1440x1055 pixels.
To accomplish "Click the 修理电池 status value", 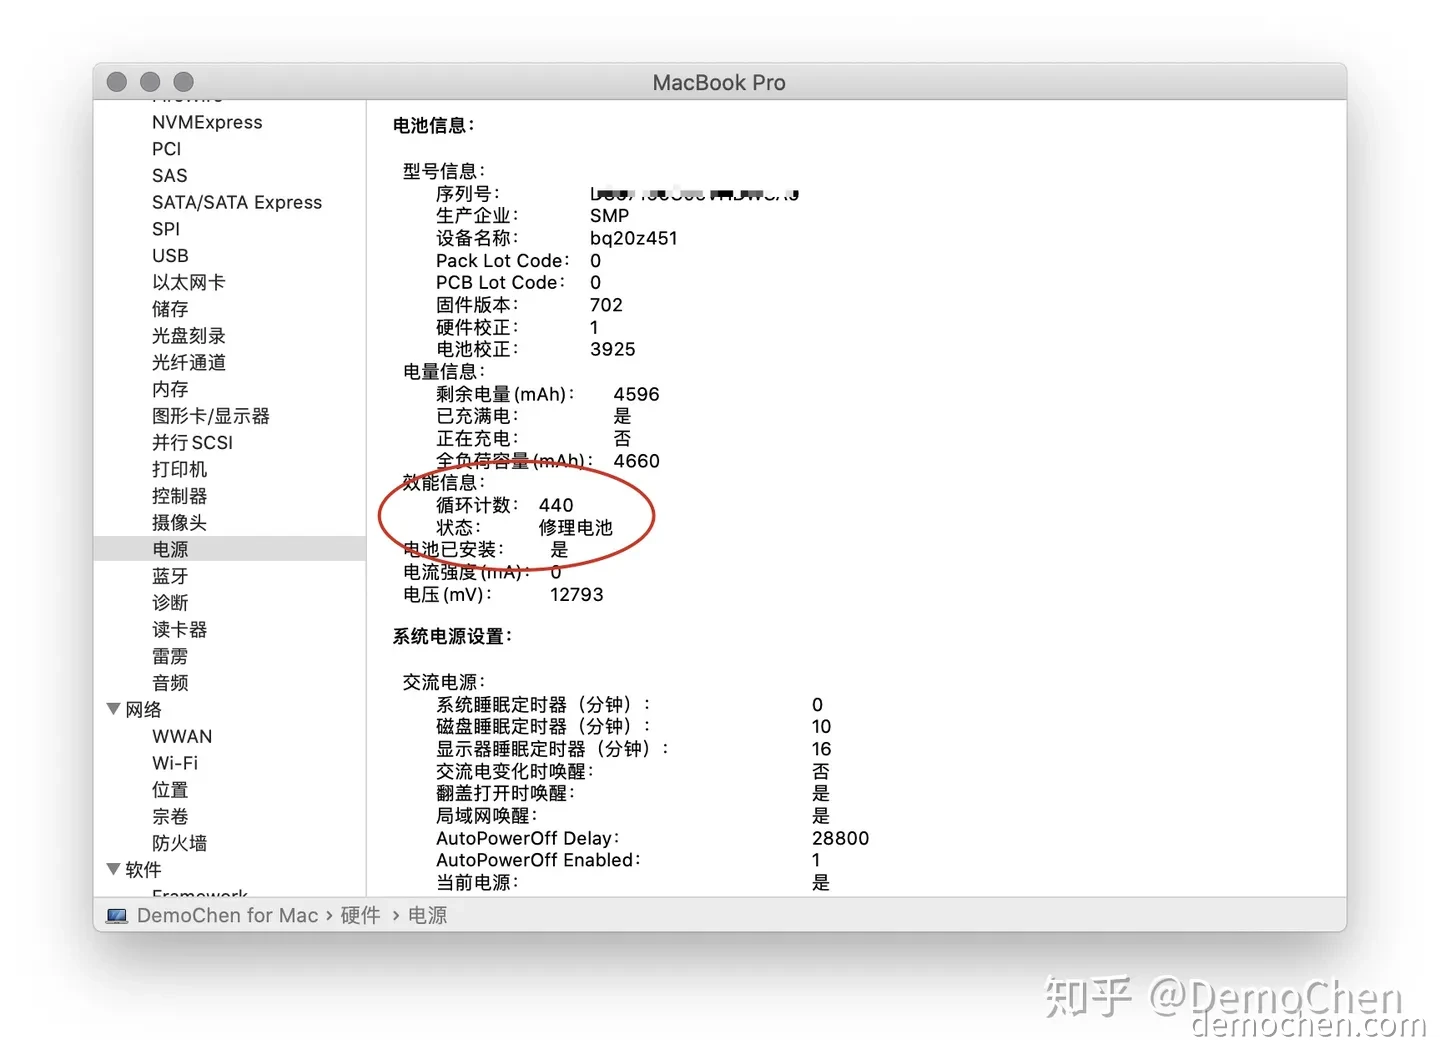I will pos(576,527).
